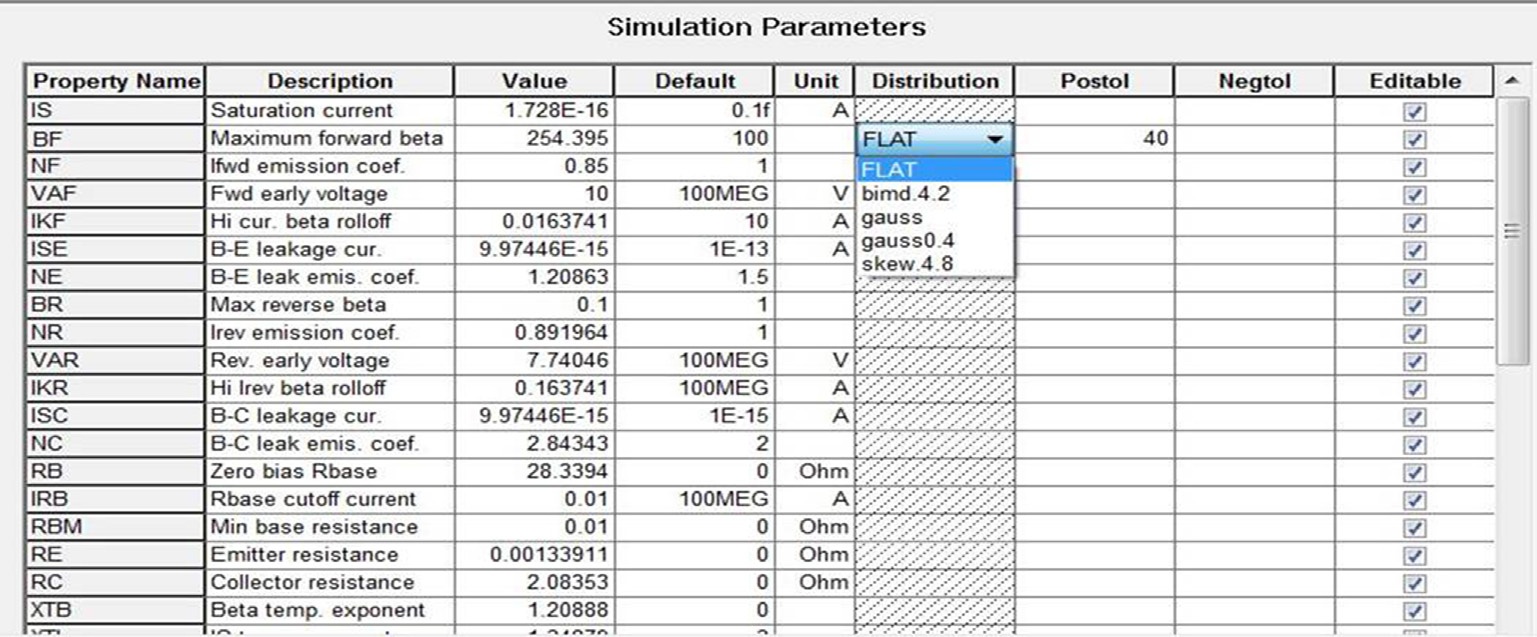Viewport: 1537px width, 637px height.
Task: Click the IS value cell 1.728E-16
Action: click(x=534, y=112)
